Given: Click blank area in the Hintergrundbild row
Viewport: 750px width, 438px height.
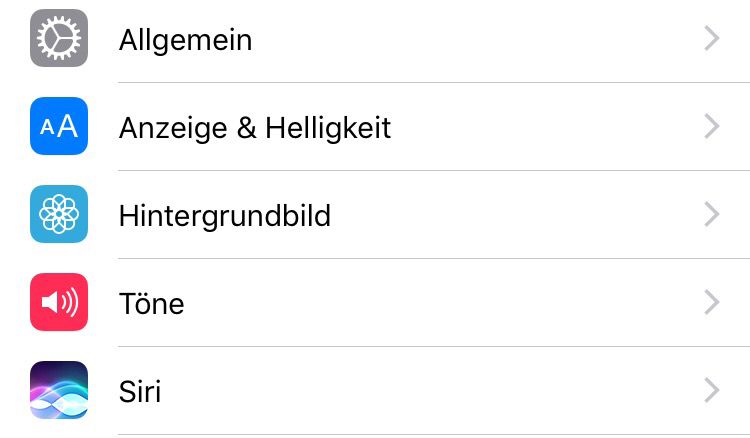Looking at the screenshot, I should [x=517, y=214].
